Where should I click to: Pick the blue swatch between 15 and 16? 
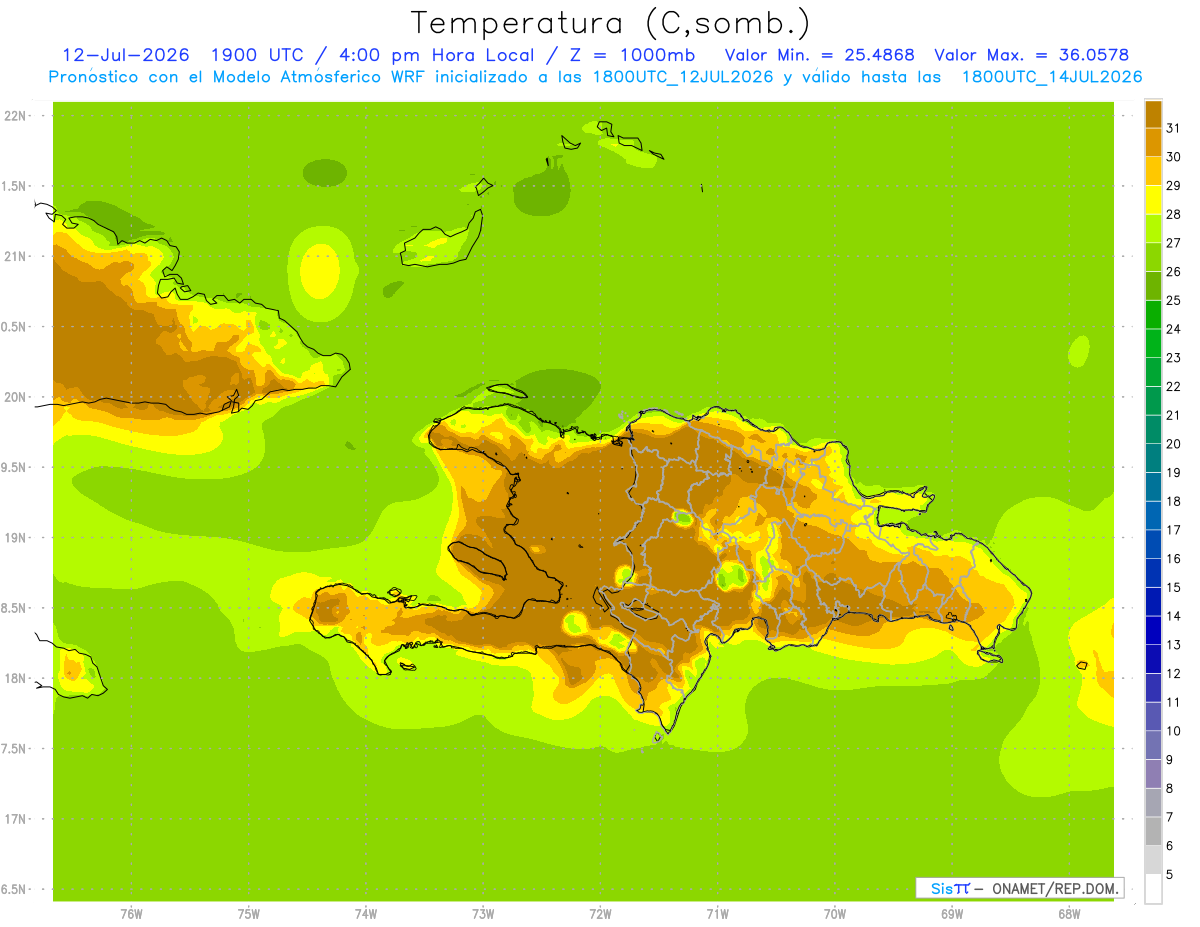(1153, 573)
